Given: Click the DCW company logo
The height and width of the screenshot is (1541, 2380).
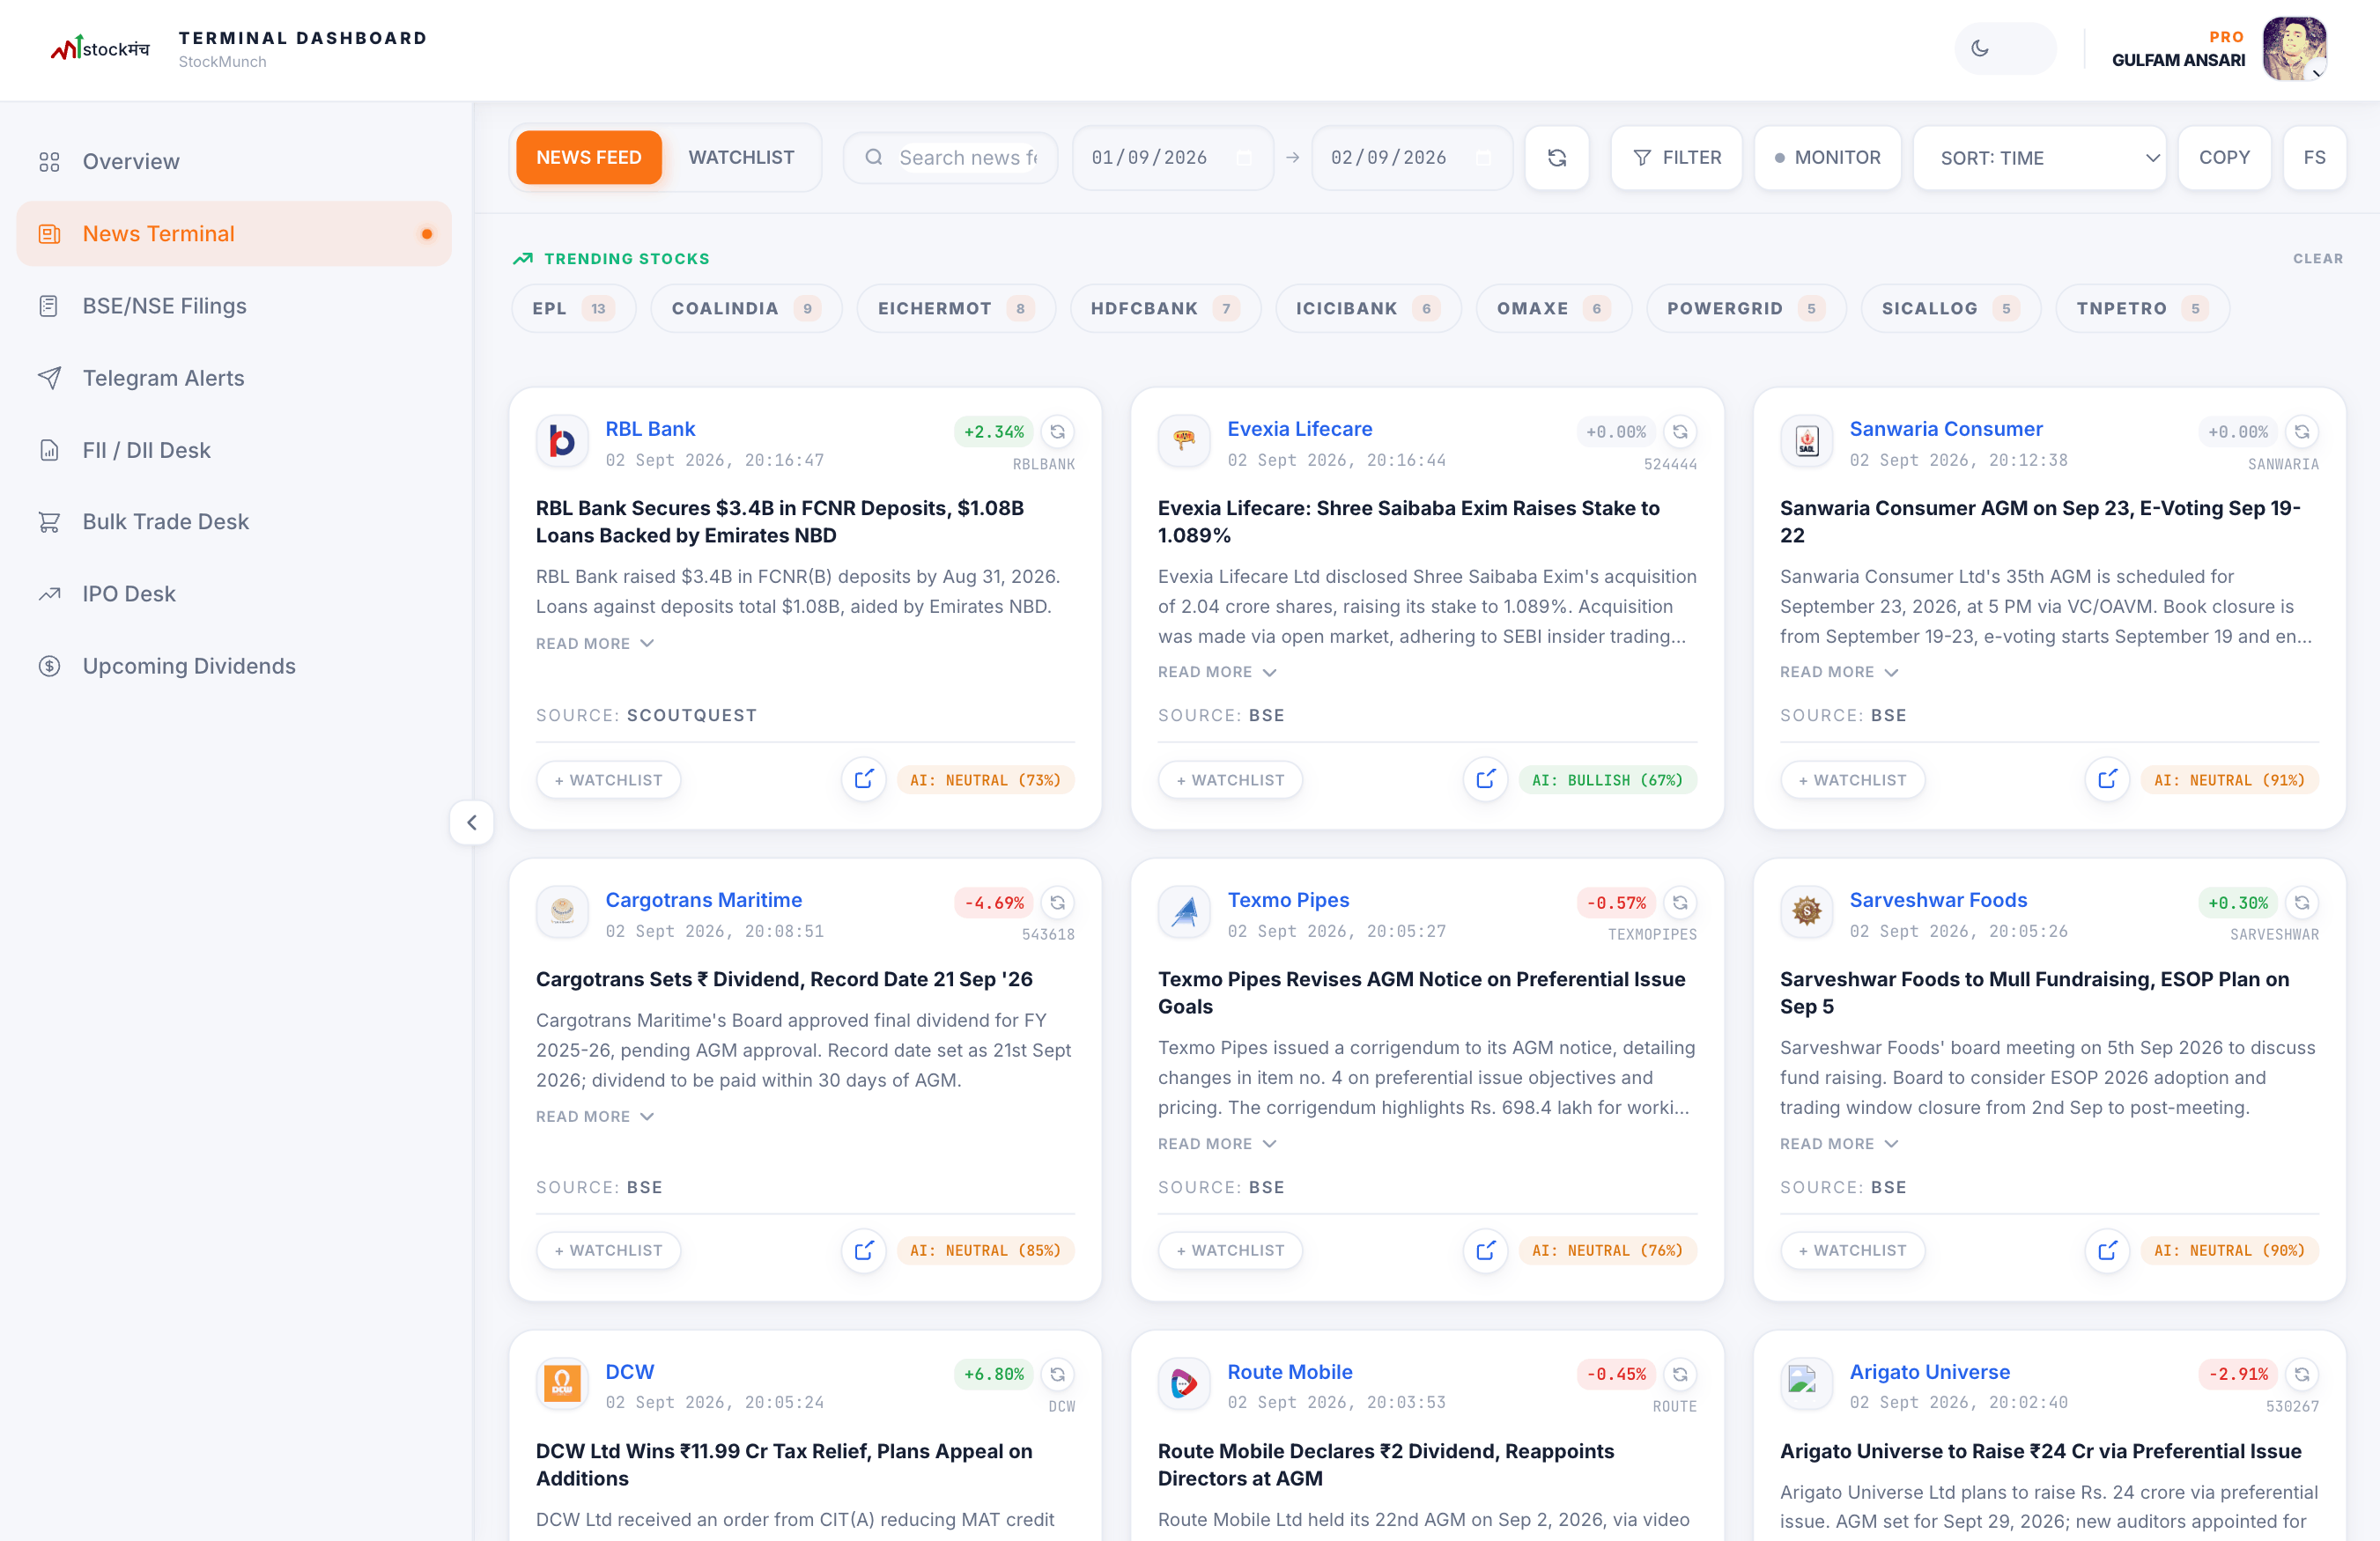Looking at the screenshot, I should tap(562, 1383).
